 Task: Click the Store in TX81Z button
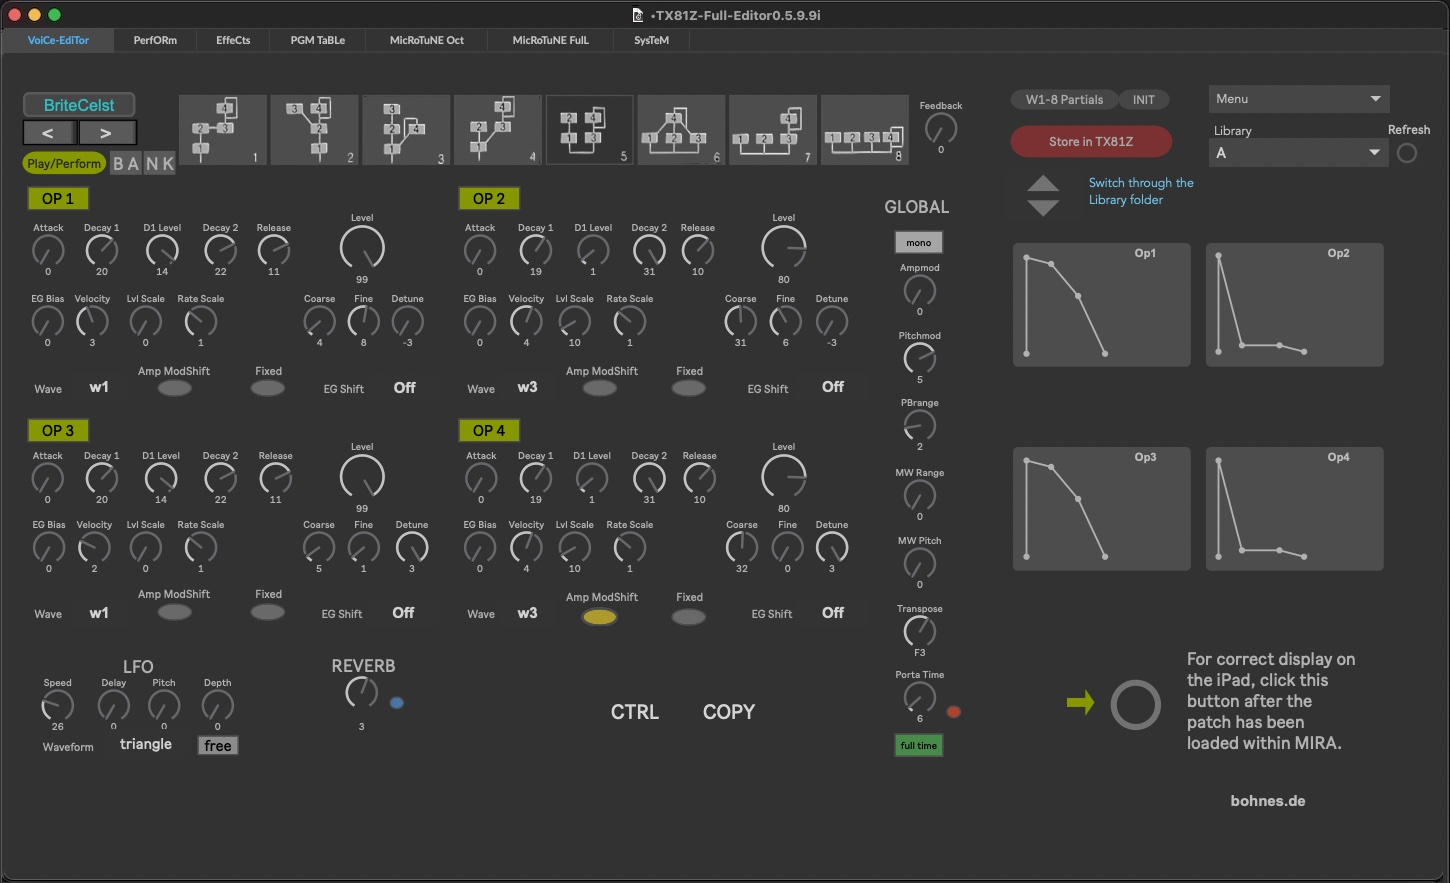point(1091,142)
